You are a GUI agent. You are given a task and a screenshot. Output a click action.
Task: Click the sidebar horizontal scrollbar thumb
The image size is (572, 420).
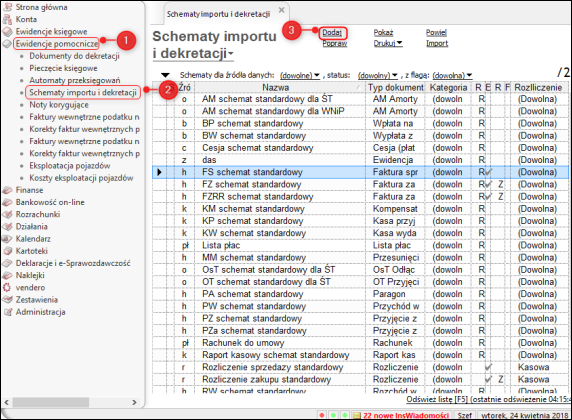click(x=51, y=402)
